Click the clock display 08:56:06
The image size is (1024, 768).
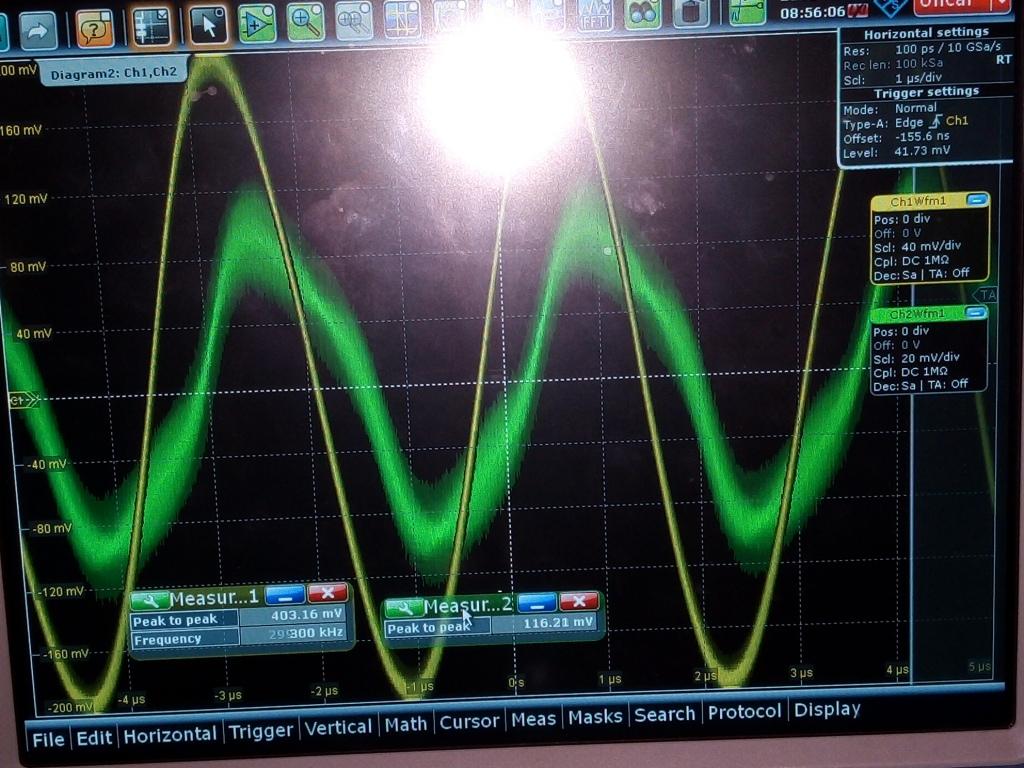tap(812, 12)
